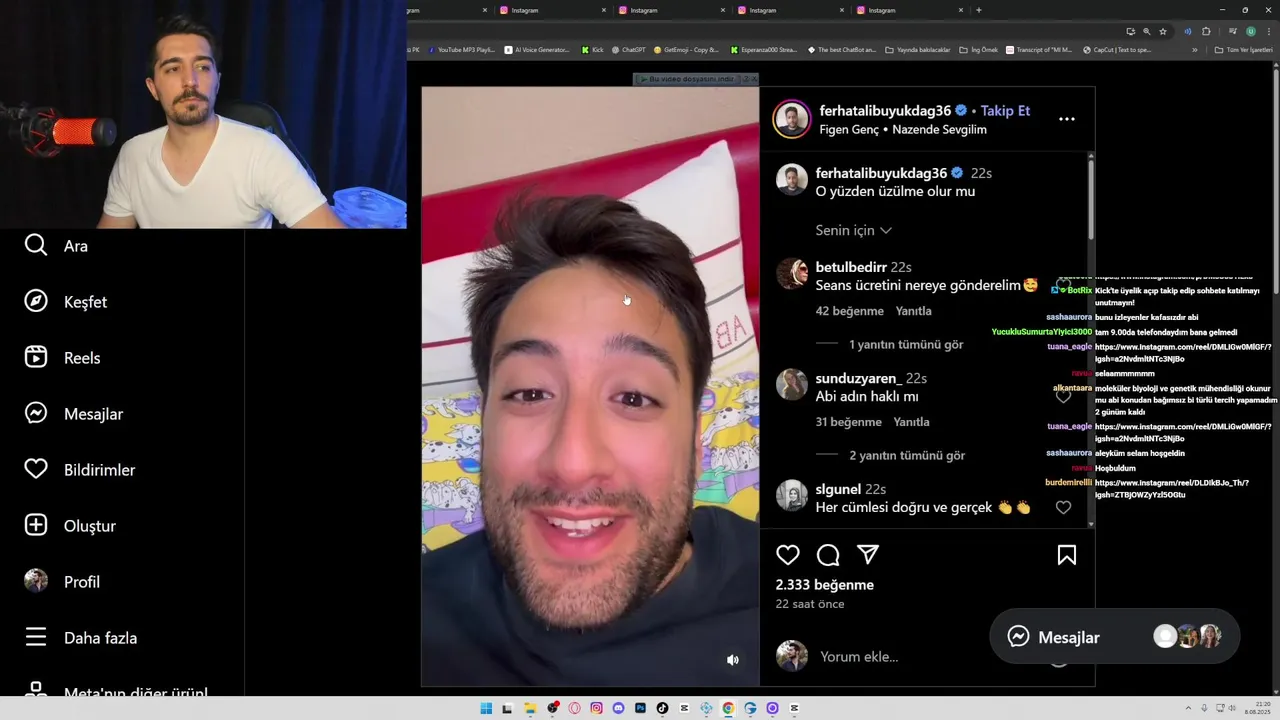The image size is (1280, 720).
Task: Click Takip Et to follow ferhatalibuyukdag36
Action: [1005, 111]
